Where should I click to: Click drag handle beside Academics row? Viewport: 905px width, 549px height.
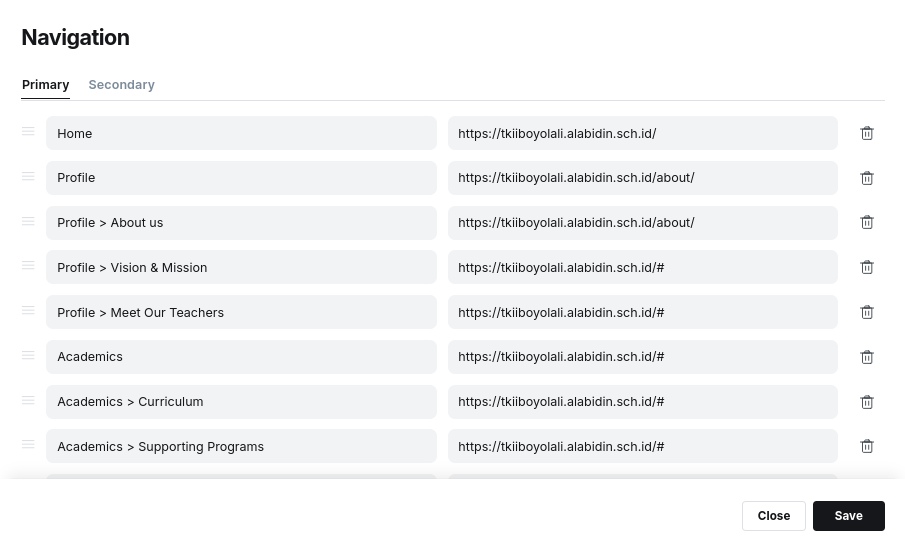[28, 355]
